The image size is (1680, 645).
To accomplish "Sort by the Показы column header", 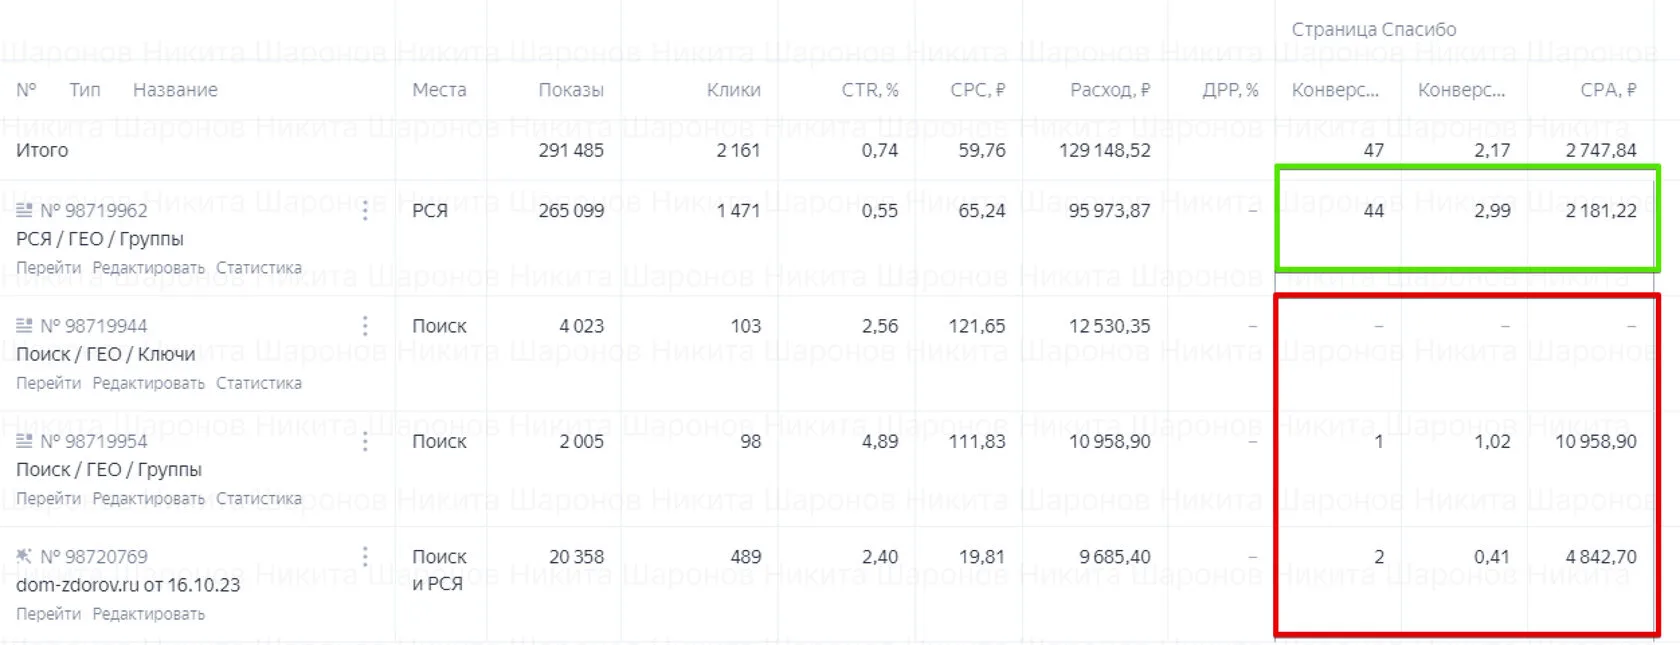I will point(571,90).
